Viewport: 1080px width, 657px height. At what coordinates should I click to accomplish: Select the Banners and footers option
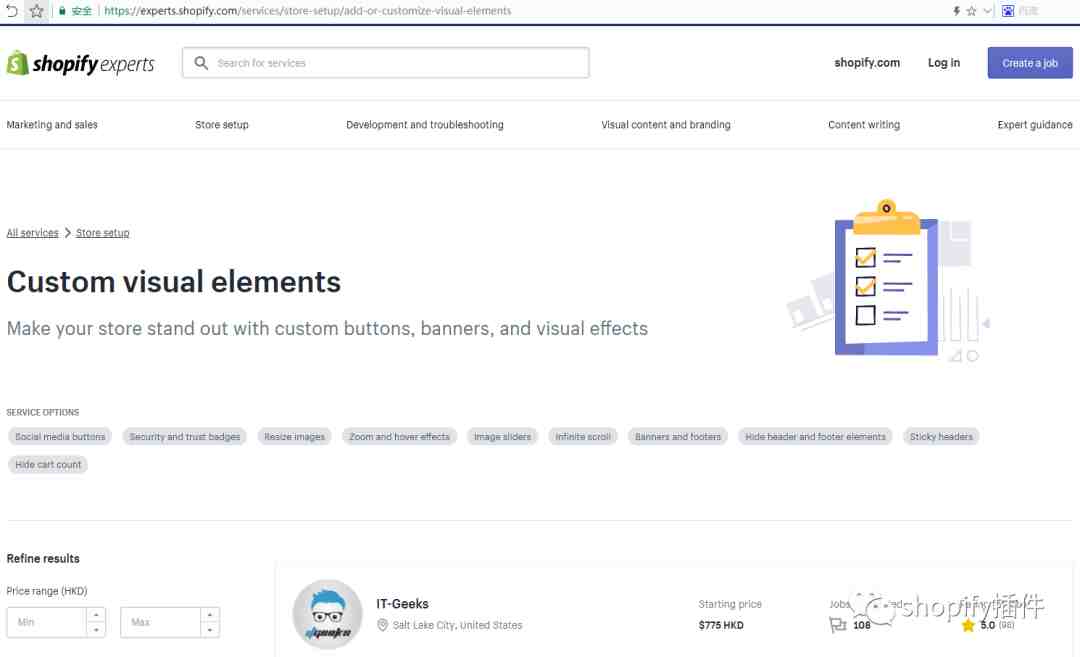tap(678, 437)
